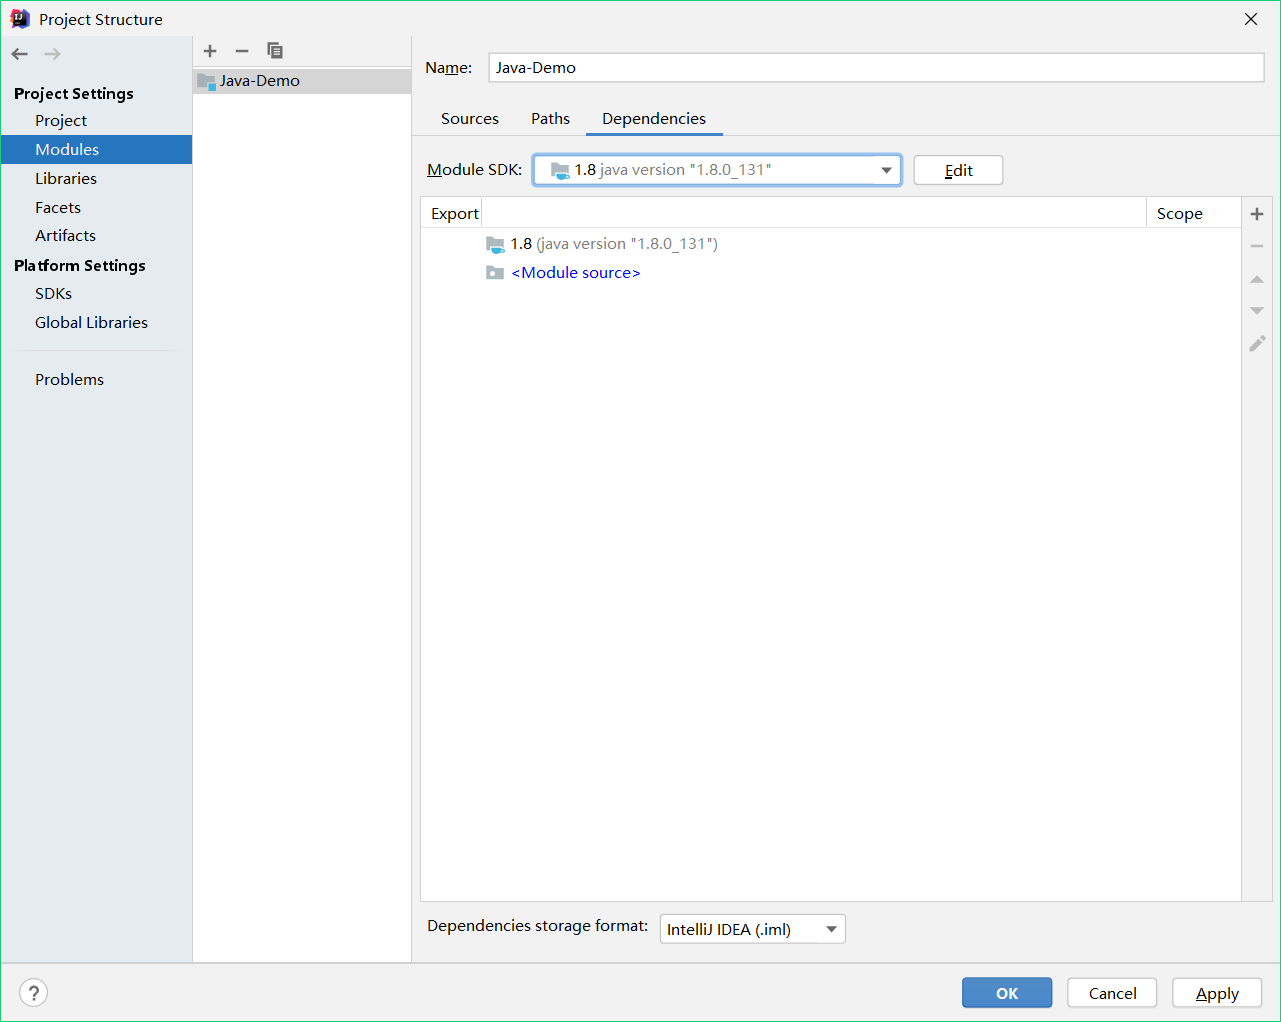This screenshot has width=1281, height=1022.
Task: Click the Java-Demo module folder icon
Action: [206, 81]
